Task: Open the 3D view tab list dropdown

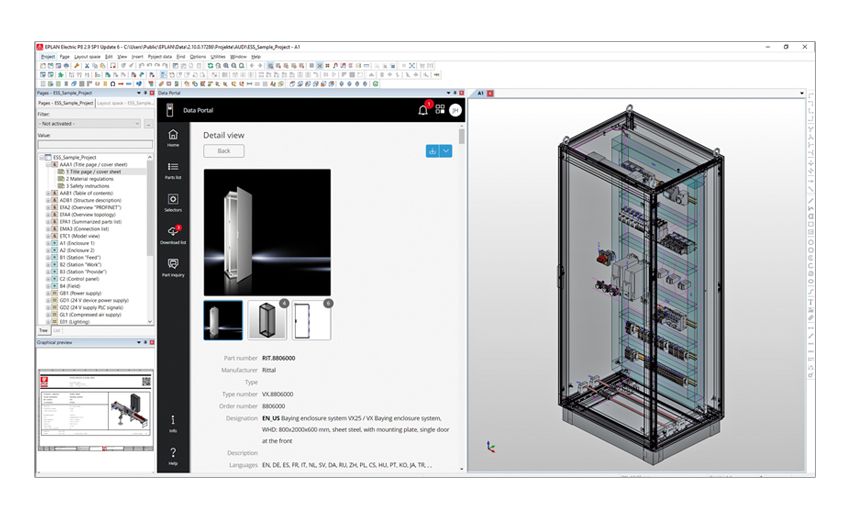Action: 802,93
